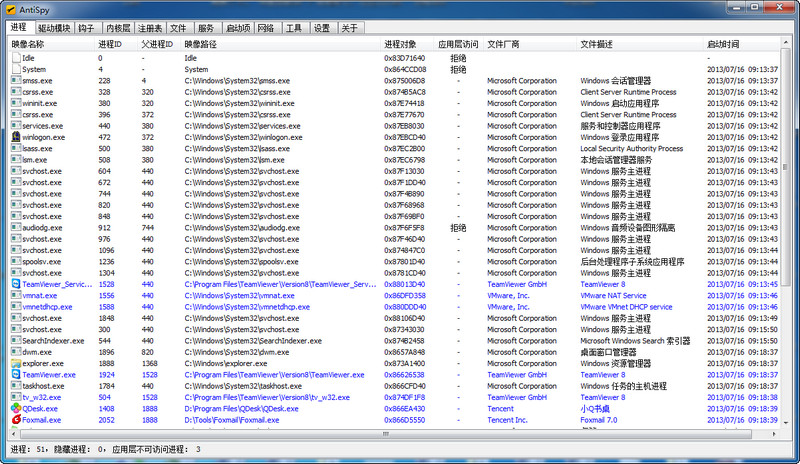Sort by 应用层访问 column header

point(459,44)
